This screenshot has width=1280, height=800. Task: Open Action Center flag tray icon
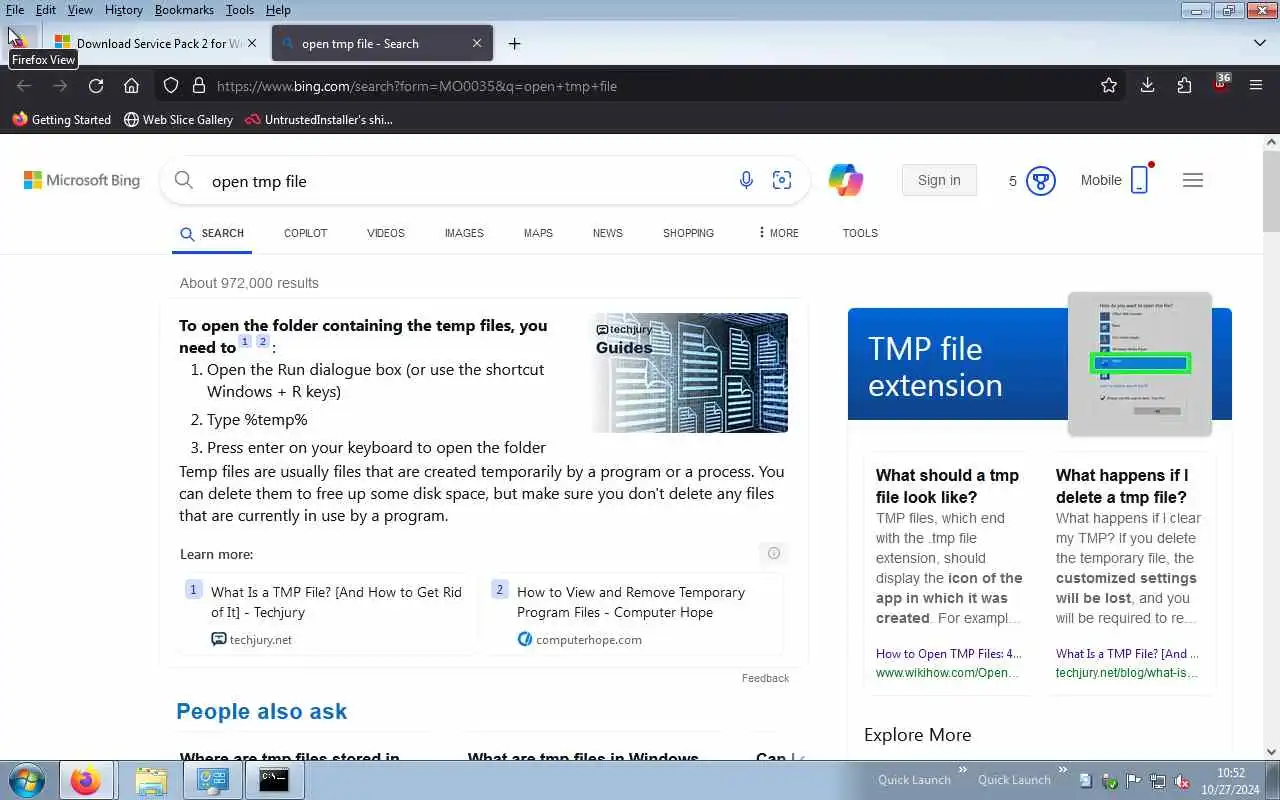point(1133,781)
